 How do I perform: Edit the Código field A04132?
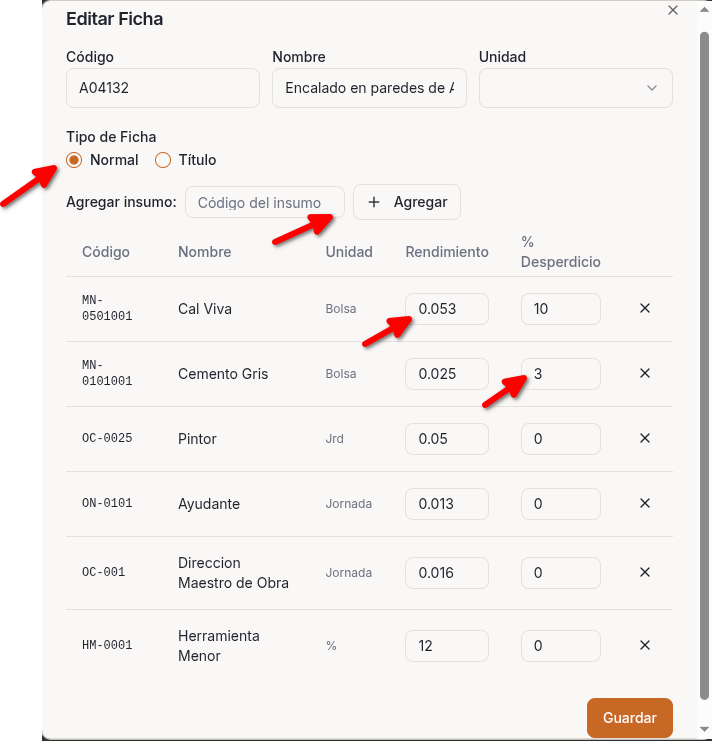pos(162,88)
